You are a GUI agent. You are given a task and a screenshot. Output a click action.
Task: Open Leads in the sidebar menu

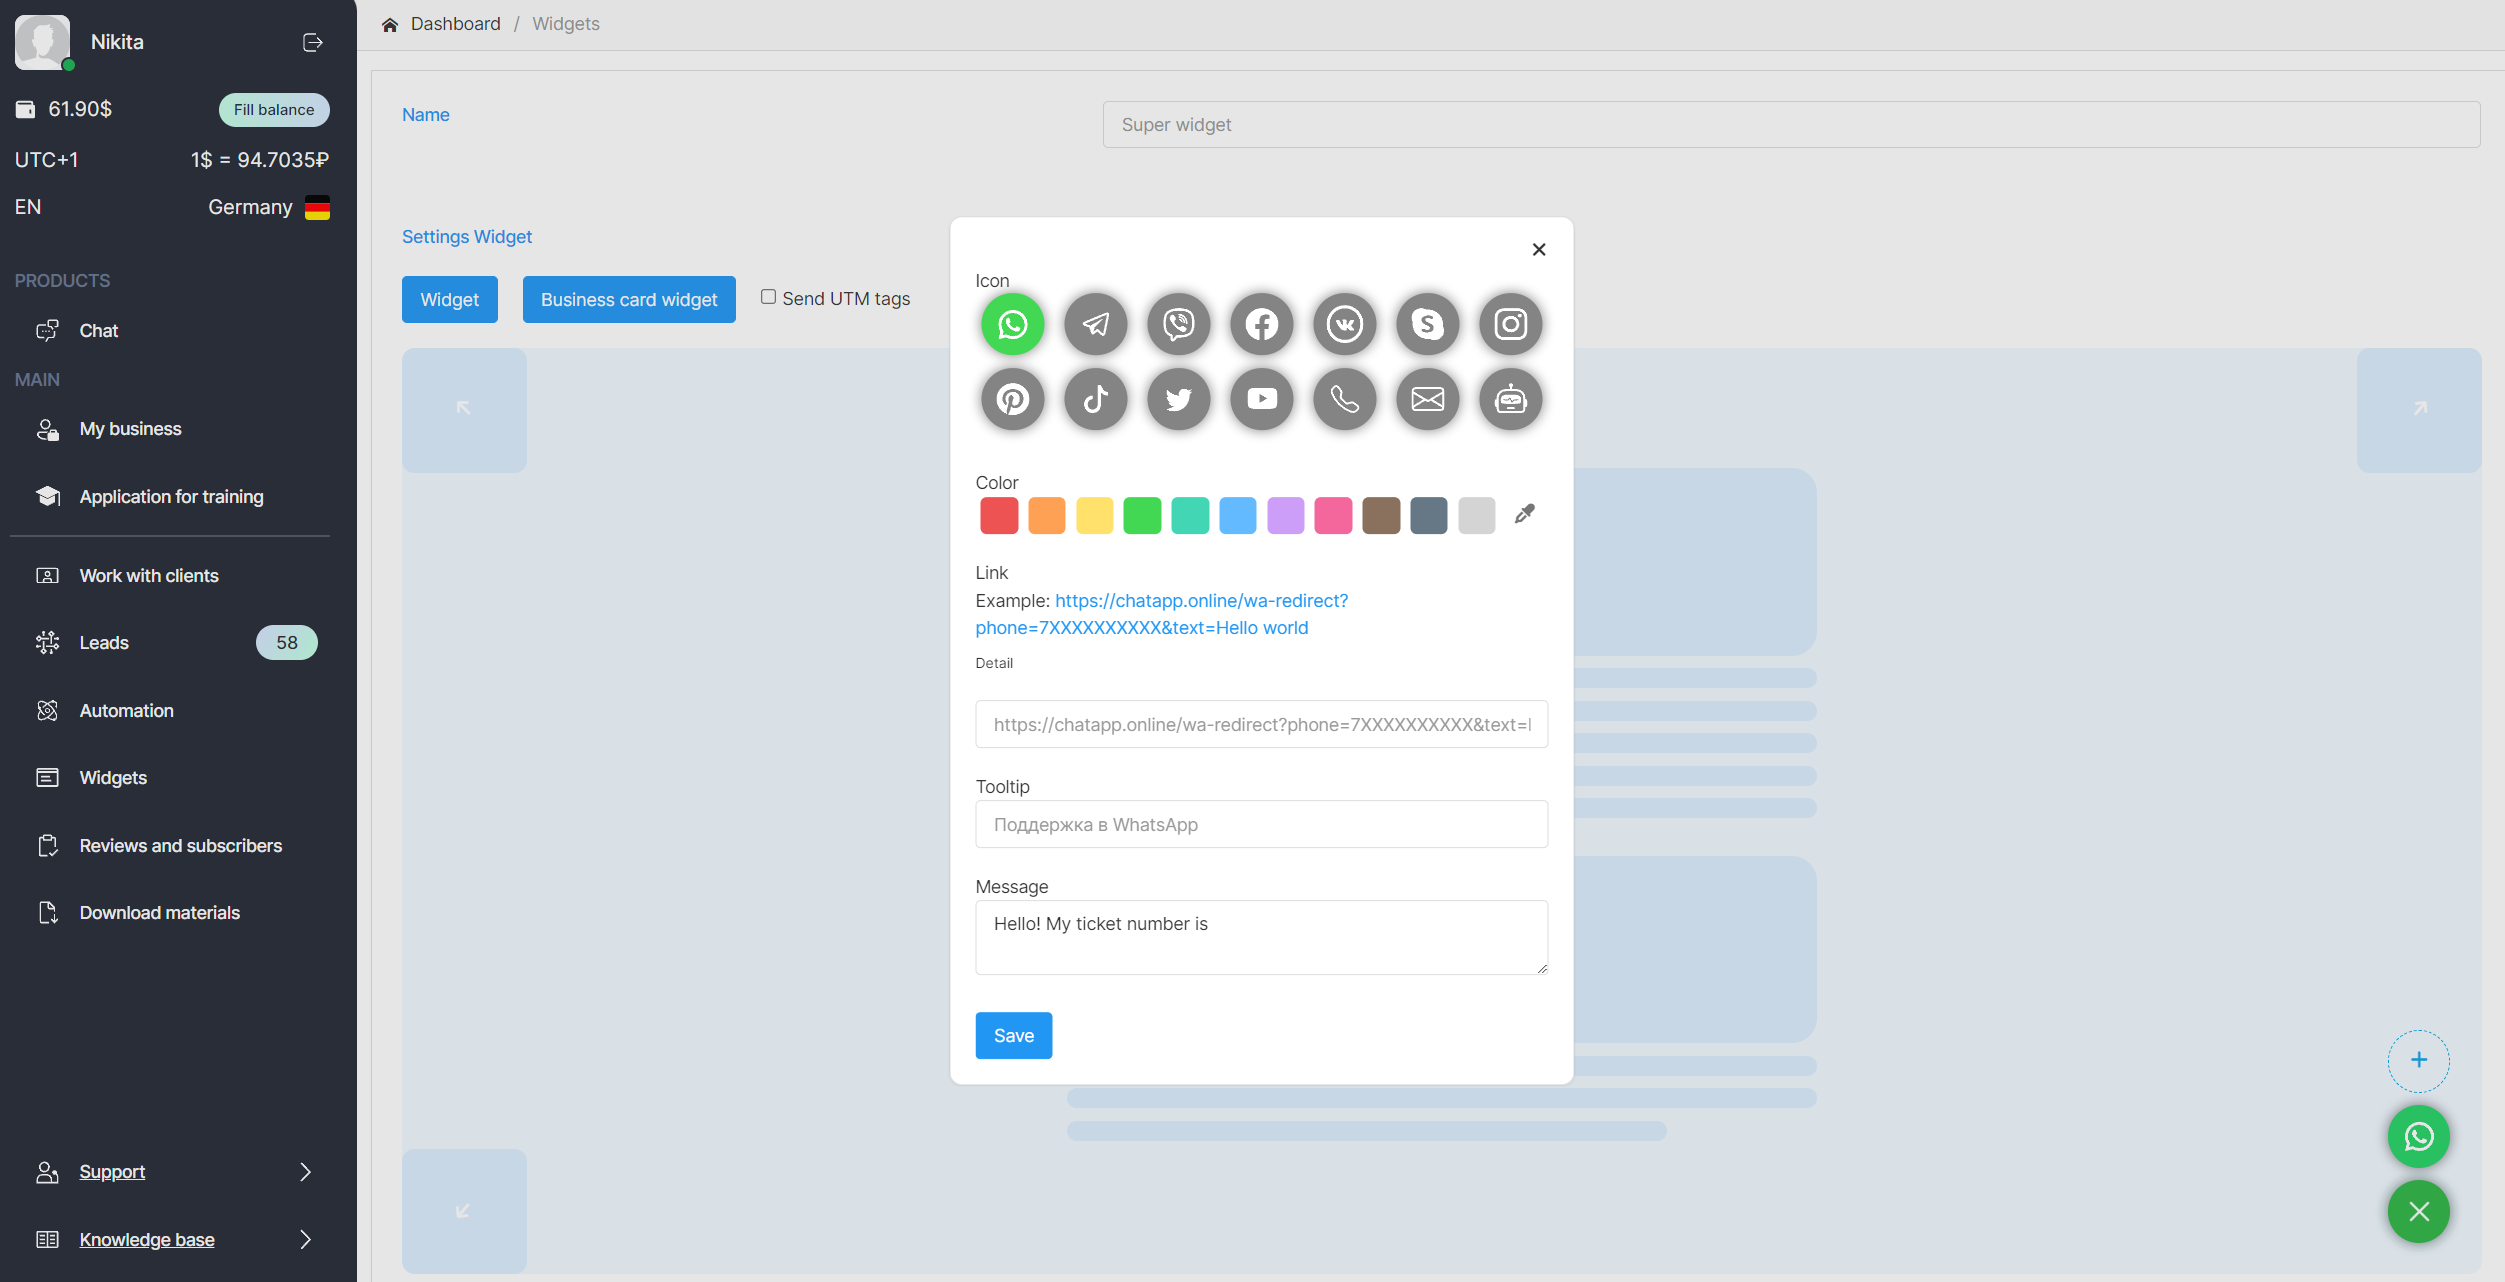tap(104, 643)
